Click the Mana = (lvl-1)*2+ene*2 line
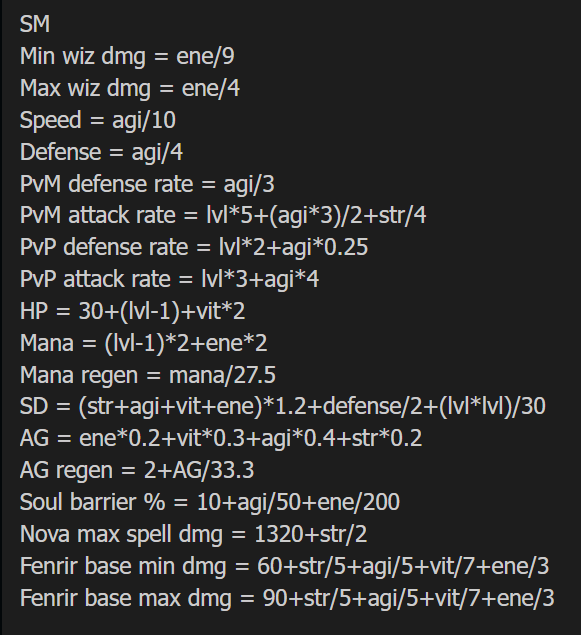 coord(144,343)
